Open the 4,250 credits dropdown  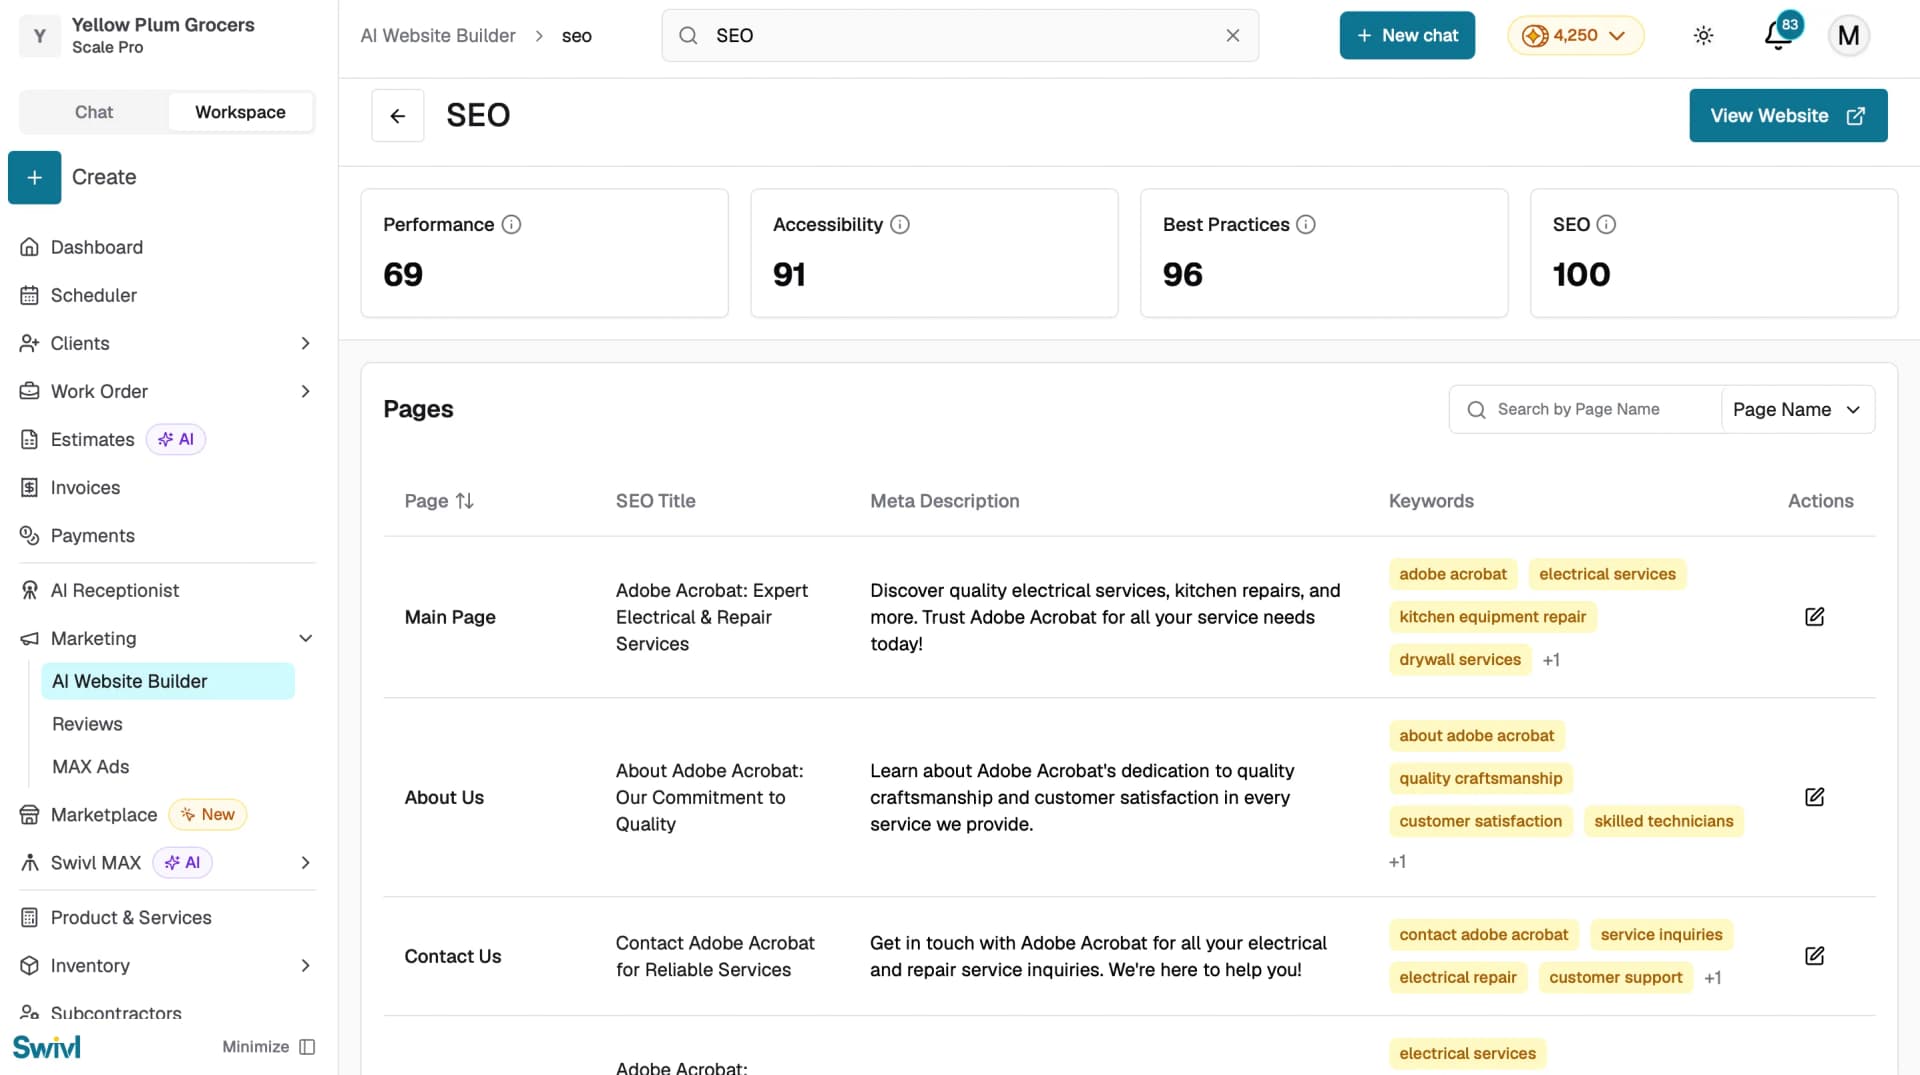point(1575,36)
